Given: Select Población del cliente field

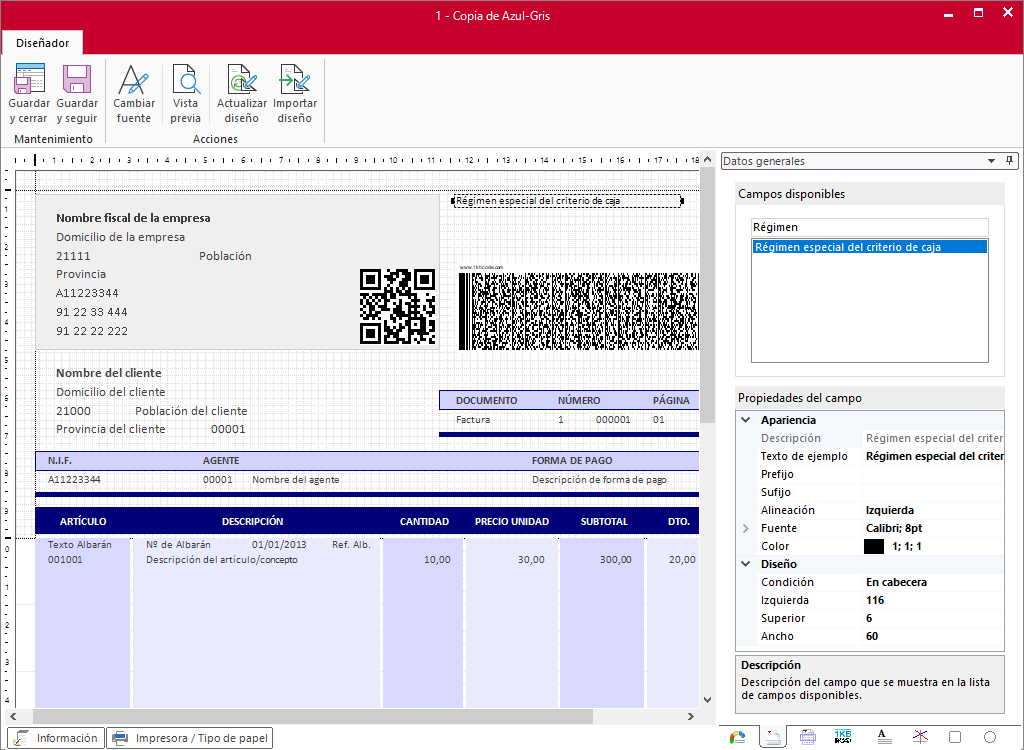Looking at the screenshot, I should pyautogui.click(x=191, y=411).
